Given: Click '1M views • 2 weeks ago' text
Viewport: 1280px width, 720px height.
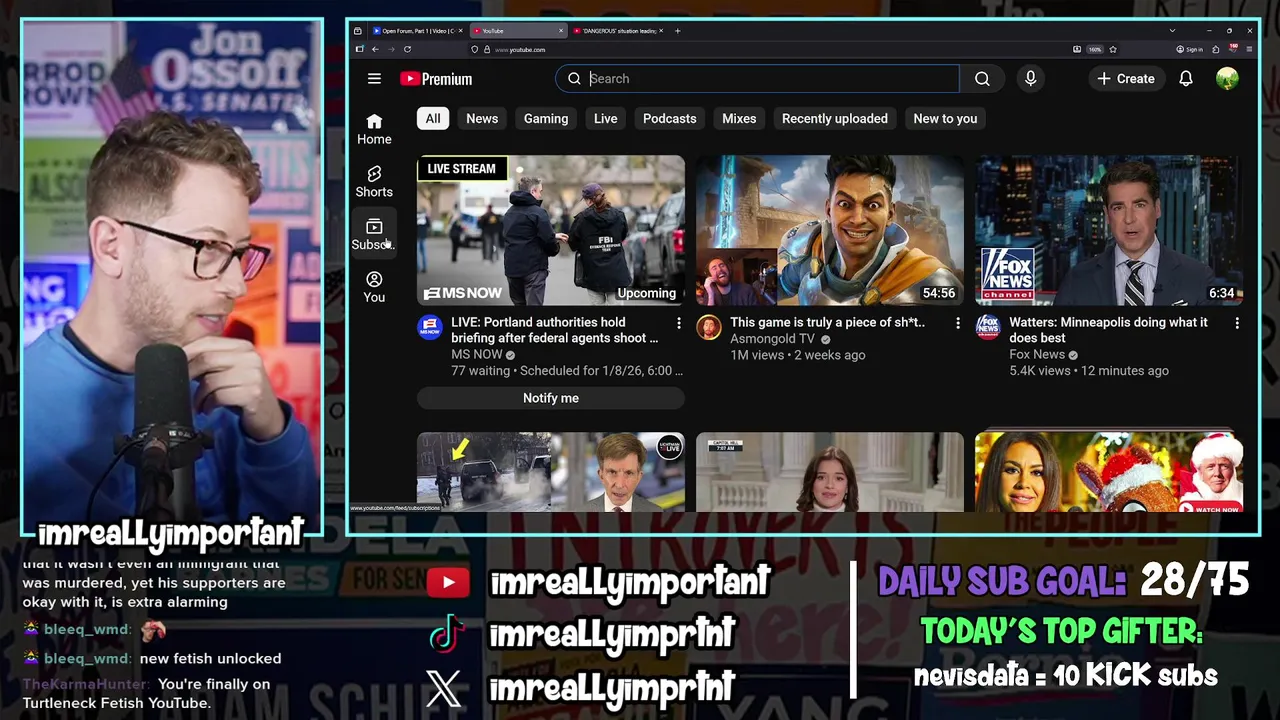Looking at the screenshot, I should click(x=798, y=355).
